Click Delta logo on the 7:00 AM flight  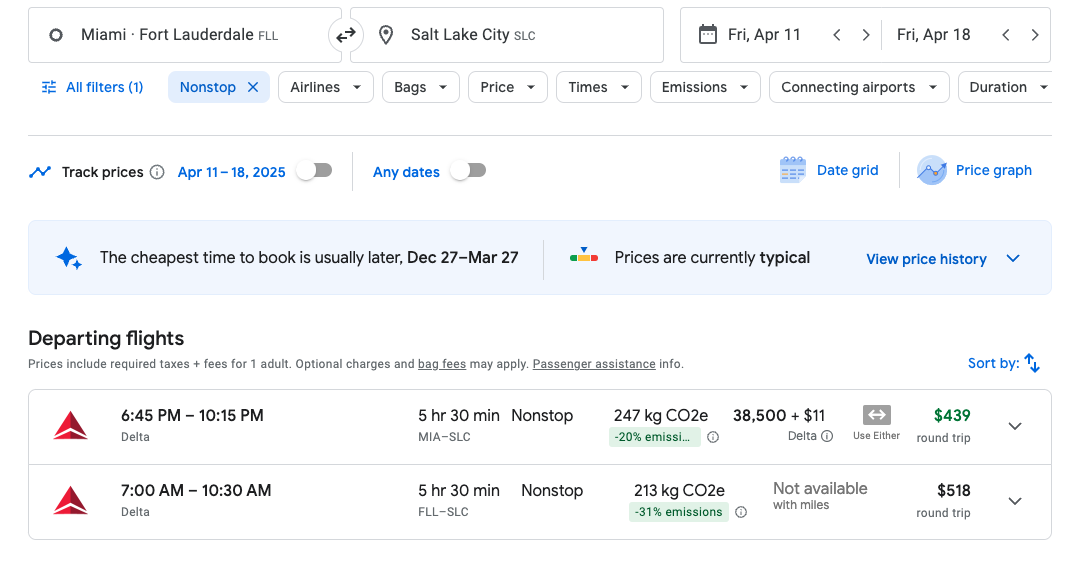pos(70,501)
